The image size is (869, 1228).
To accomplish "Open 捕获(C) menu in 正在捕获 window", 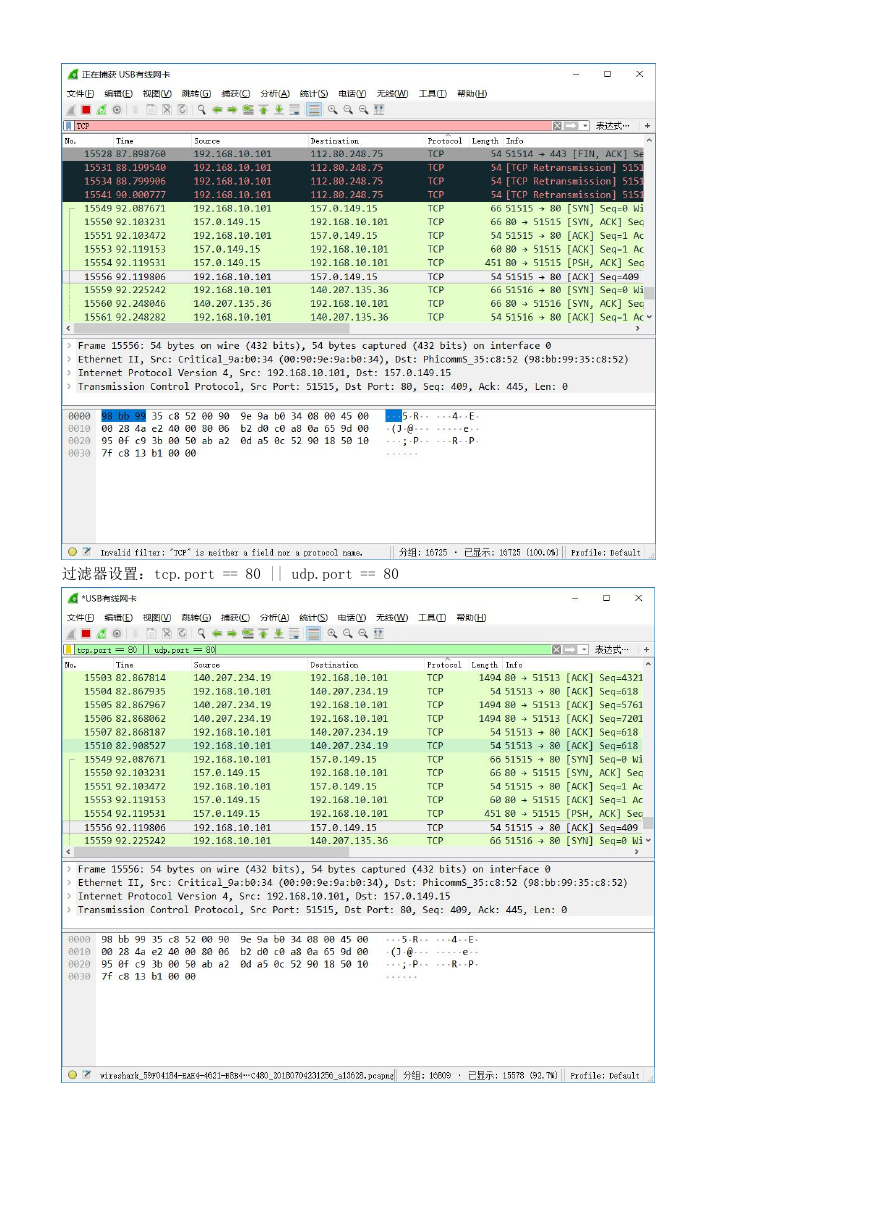I will 236,93.
